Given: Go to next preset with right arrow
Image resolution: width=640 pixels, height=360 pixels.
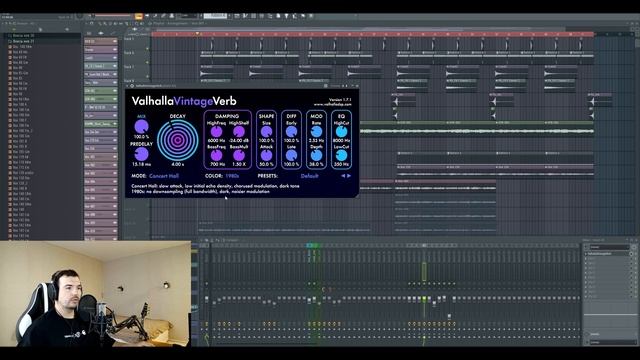Looking at the screenshot, I should point(349,176).
